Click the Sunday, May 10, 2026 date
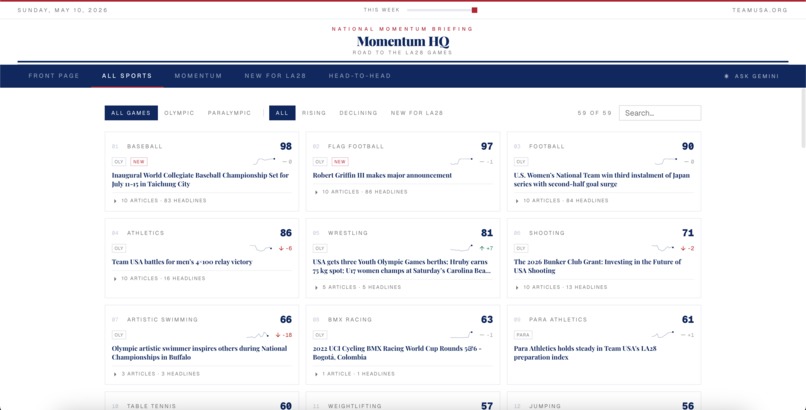Image resolution: width=806 pixels, height=410 pixels. coord(63,10)
